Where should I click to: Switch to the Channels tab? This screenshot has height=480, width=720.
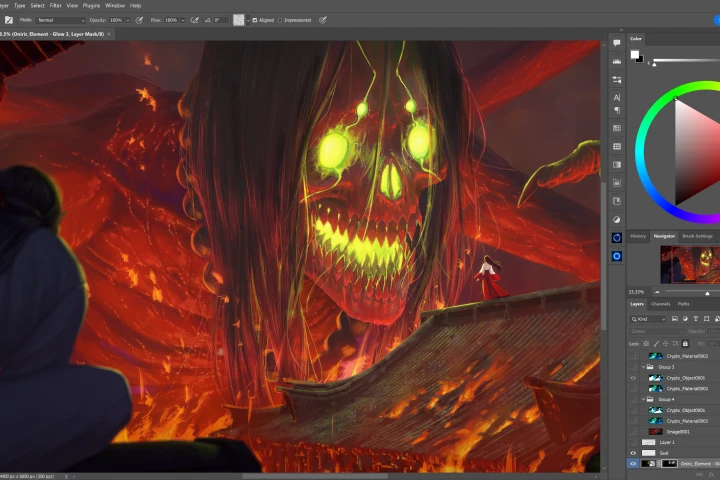tap(660, 304)
